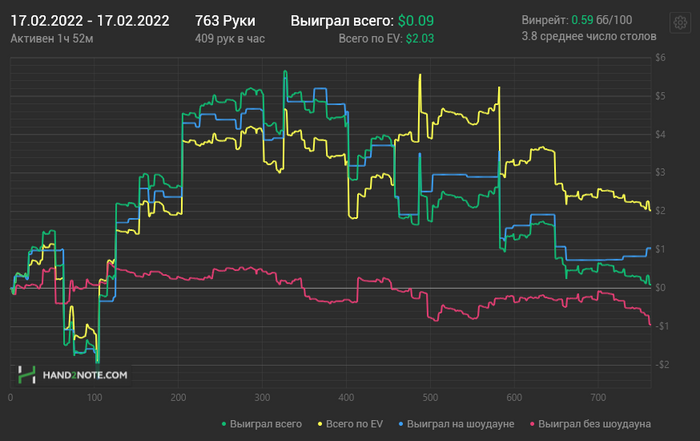Viewport: 700px width, 441px height.
Task: Click the total won value $0.09
Action: point(416,21)
